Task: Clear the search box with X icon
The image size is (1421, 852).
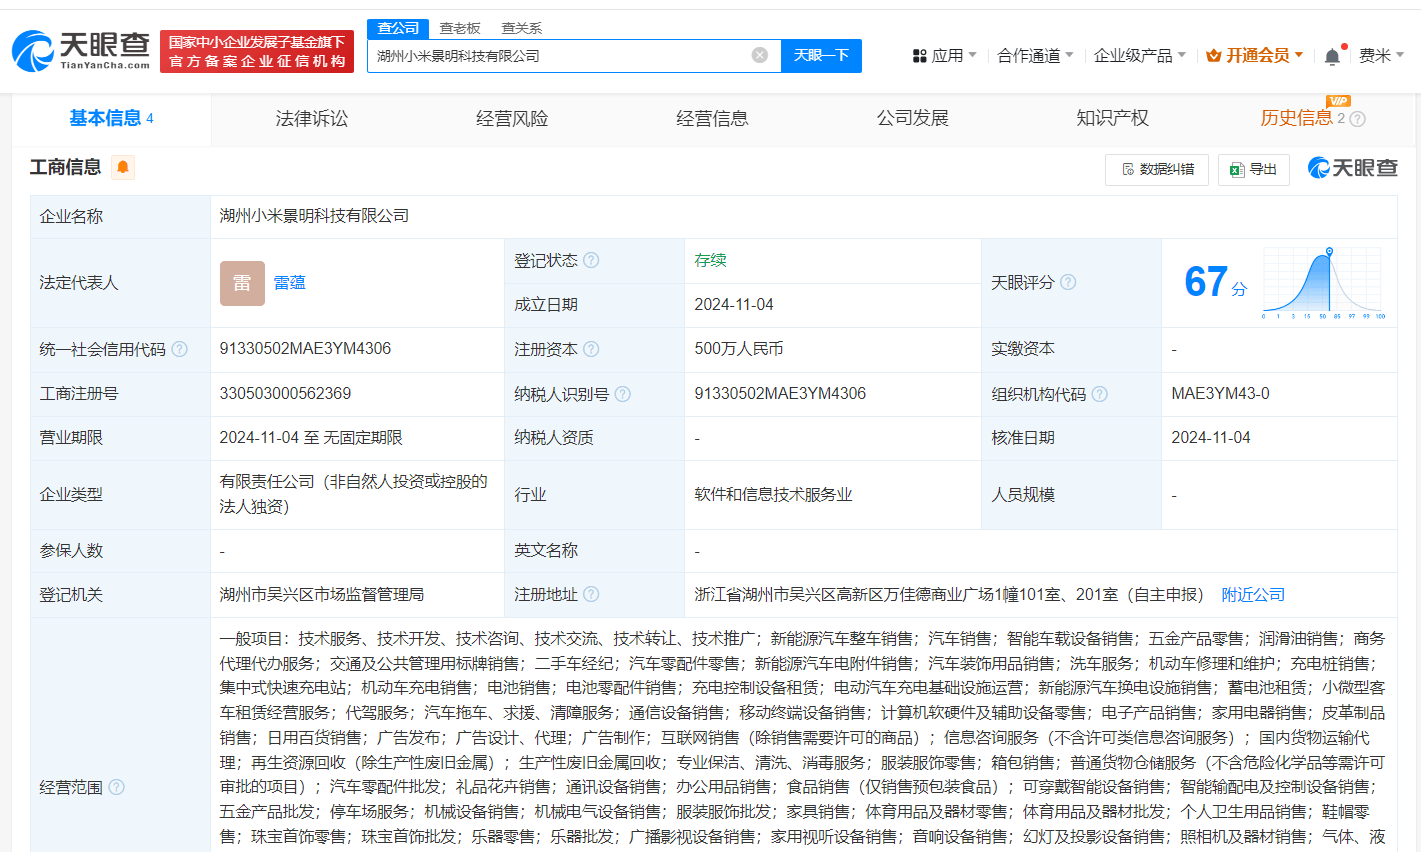Action: click(x=760, y=55)
